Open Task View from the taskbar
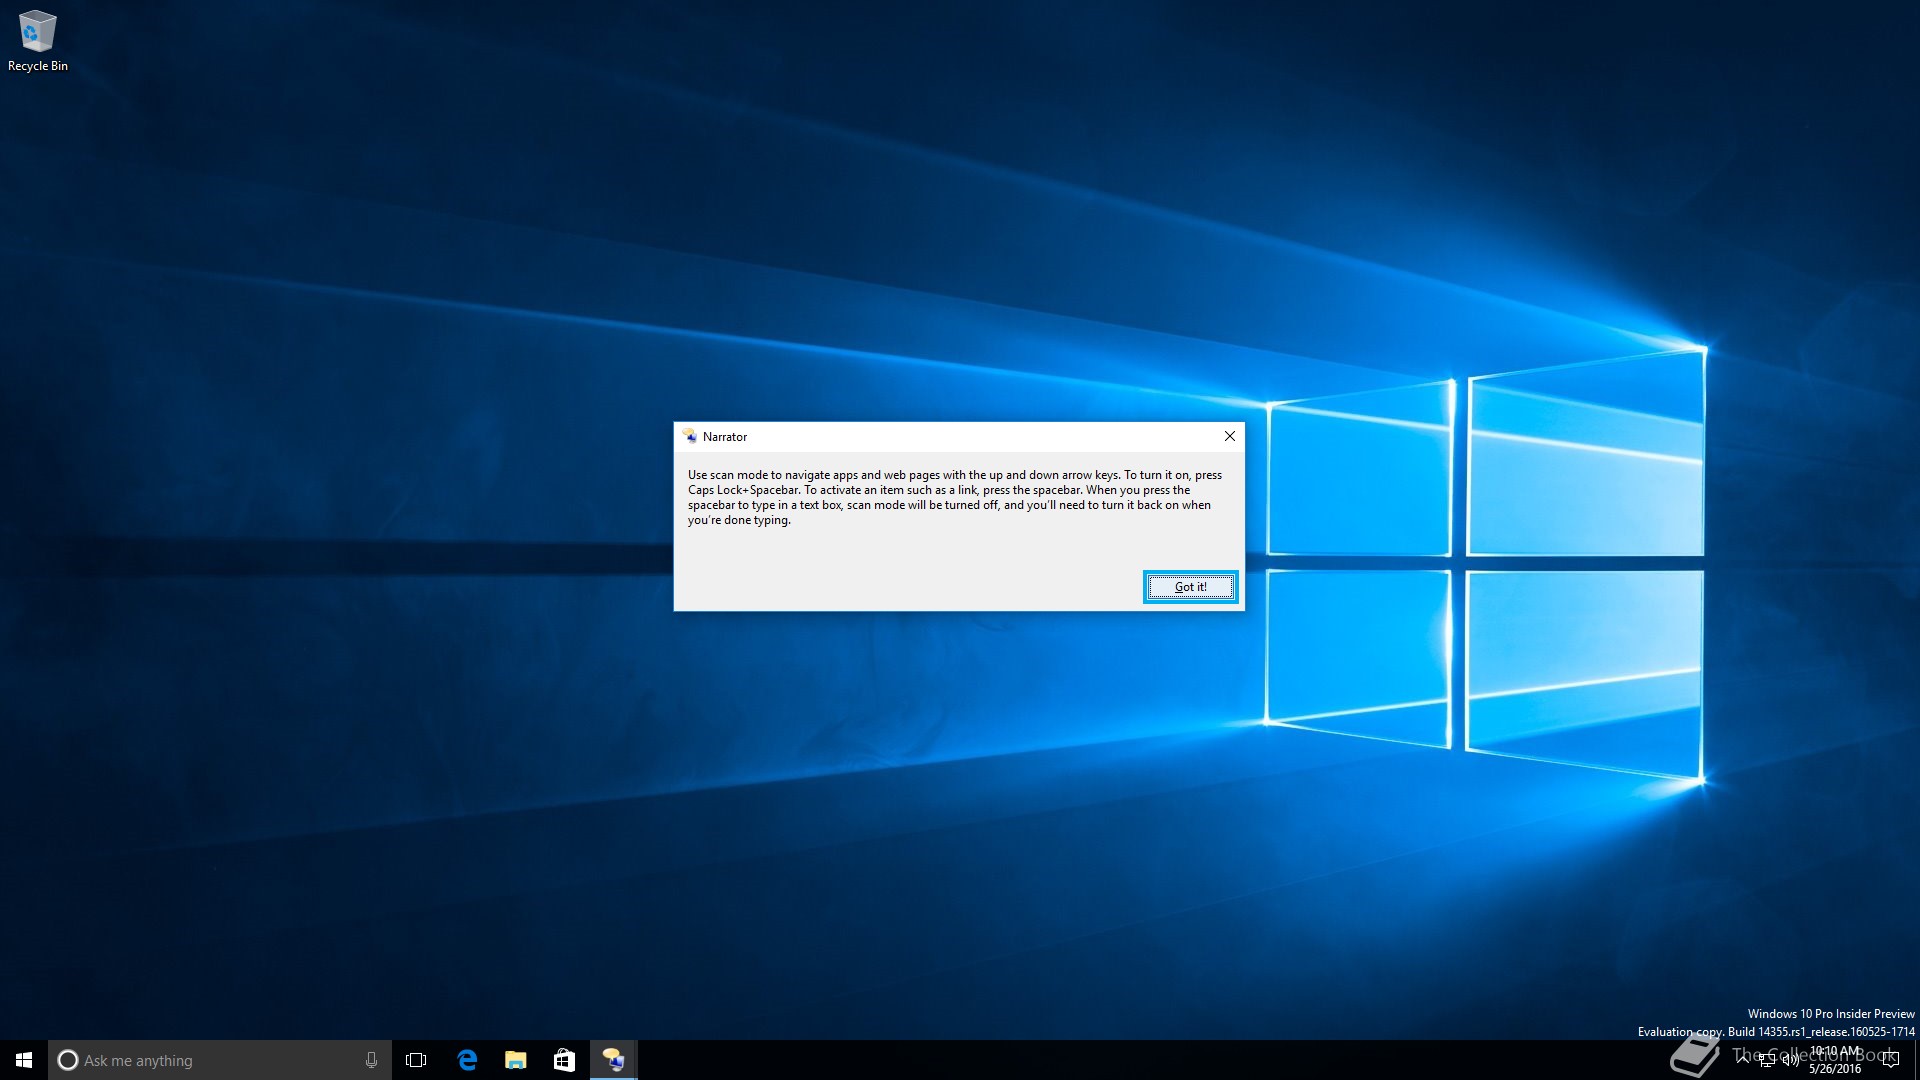This screenshot has width=1920, height=1080. [416, 1060]
